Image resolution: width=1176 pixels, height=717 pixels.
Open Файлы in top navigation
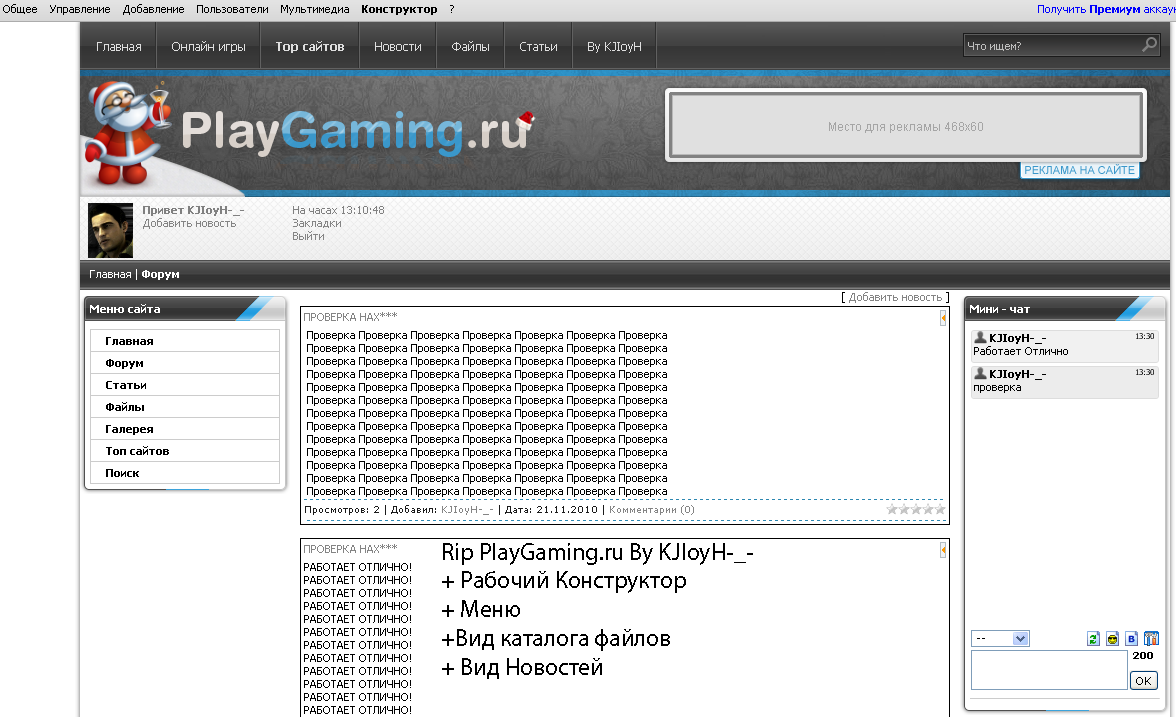[470, 46]
